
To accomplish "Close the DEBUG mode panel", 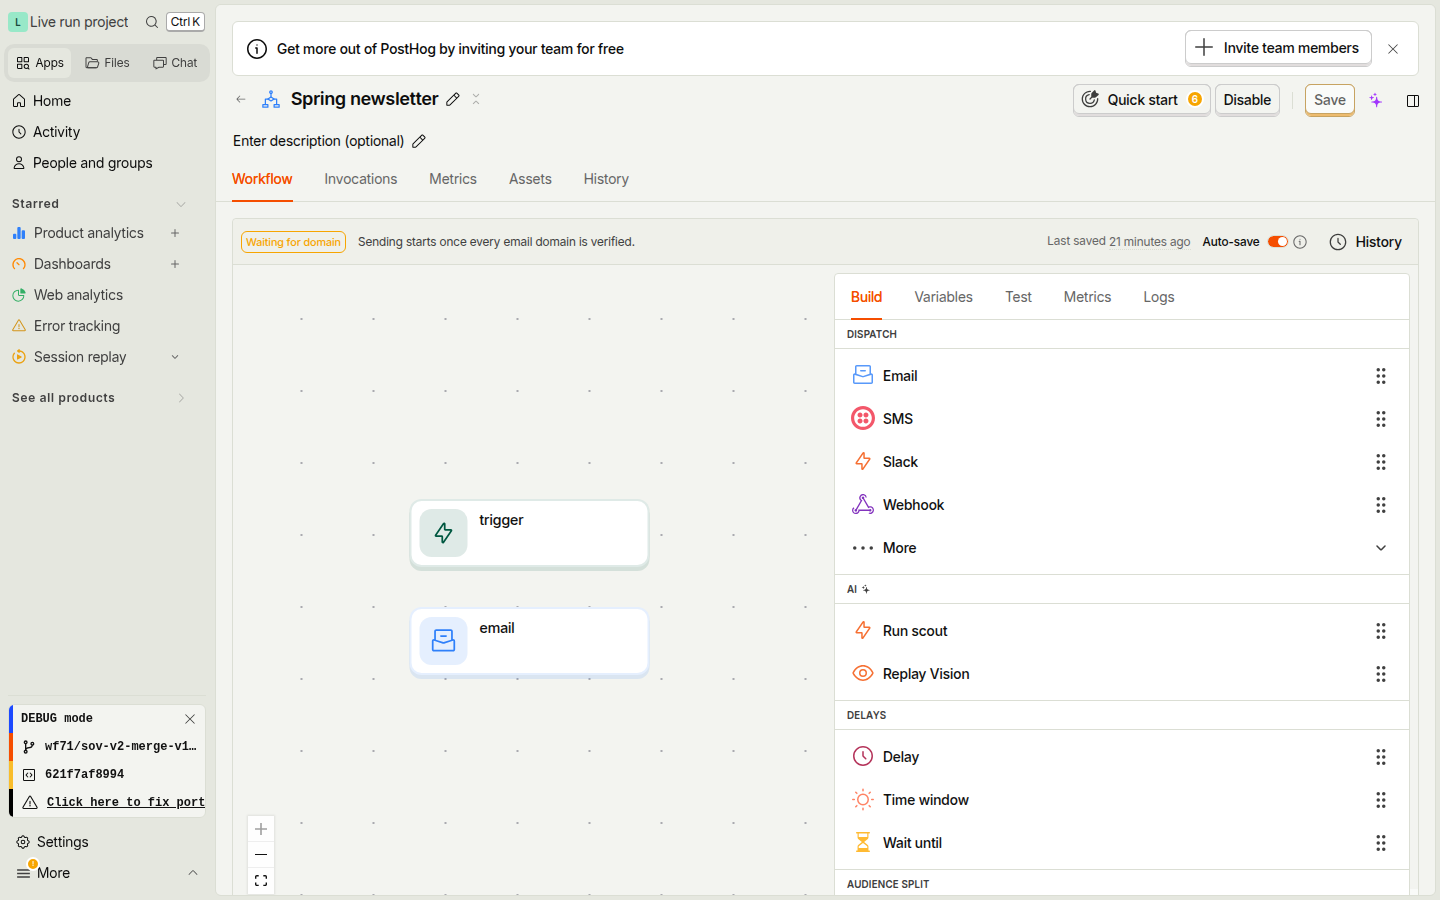I will (x=190, y=719).
